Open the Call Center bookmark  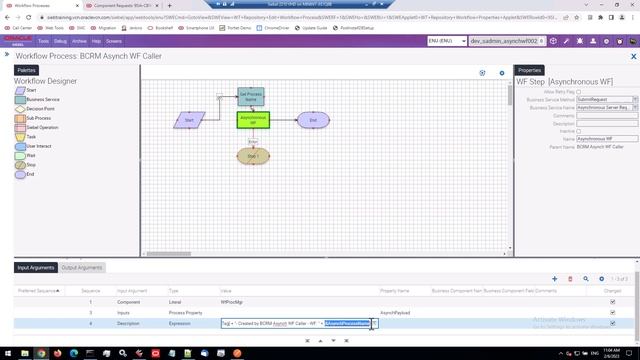[x=18, y=28]
